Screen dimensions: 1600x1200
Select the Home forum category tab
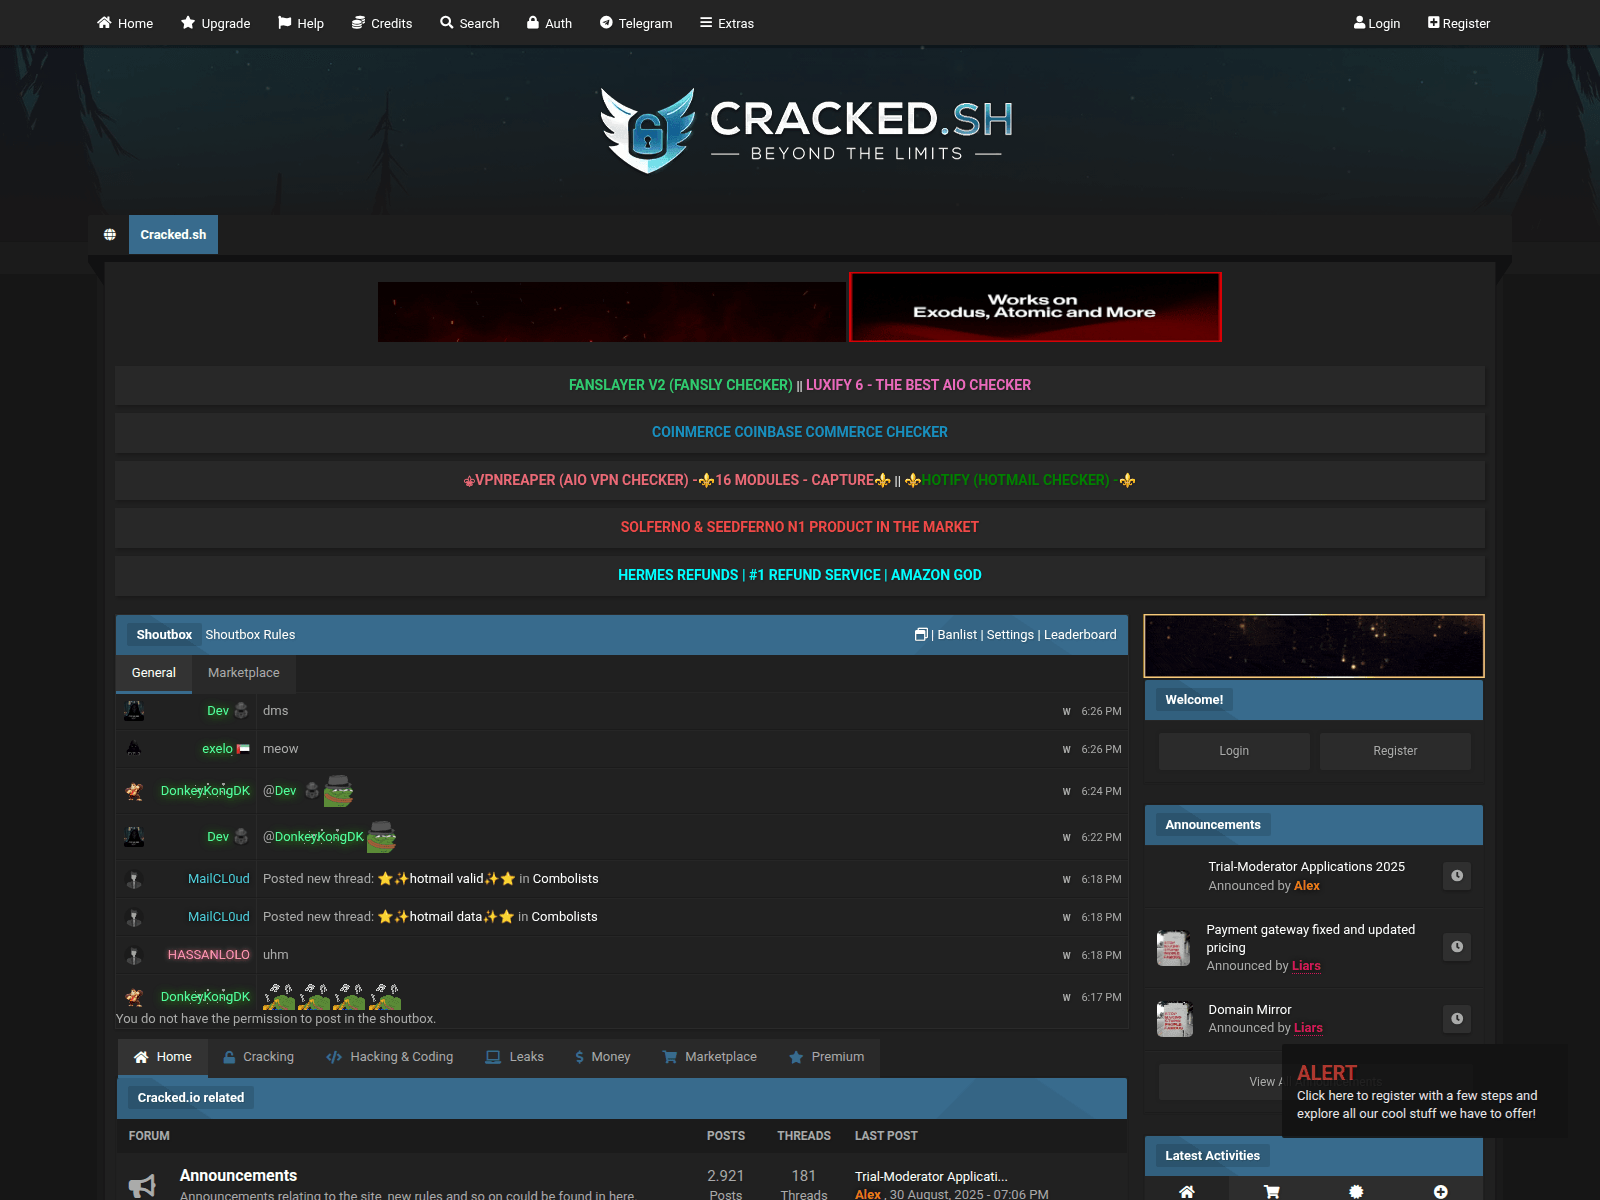(163, 1057)
